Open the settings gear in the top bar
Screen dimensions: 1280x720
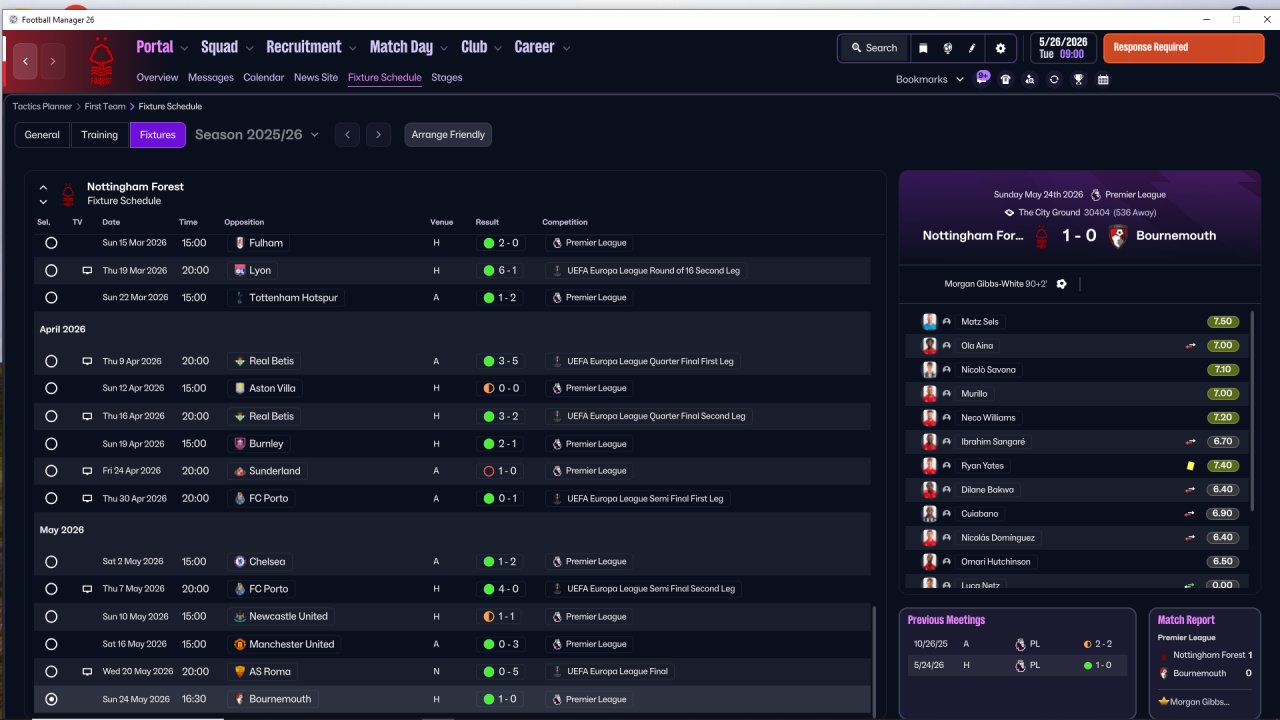coord(1000,48)
